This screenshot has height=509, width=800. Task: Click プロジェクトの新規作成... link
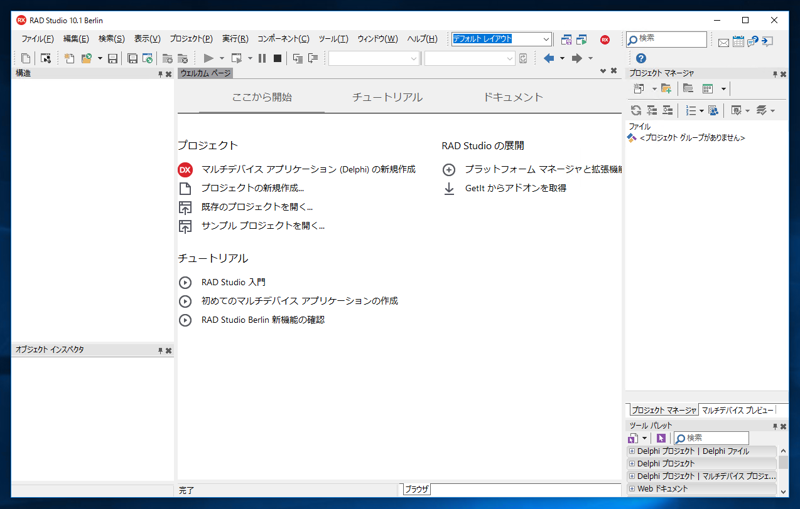[253, 188]
